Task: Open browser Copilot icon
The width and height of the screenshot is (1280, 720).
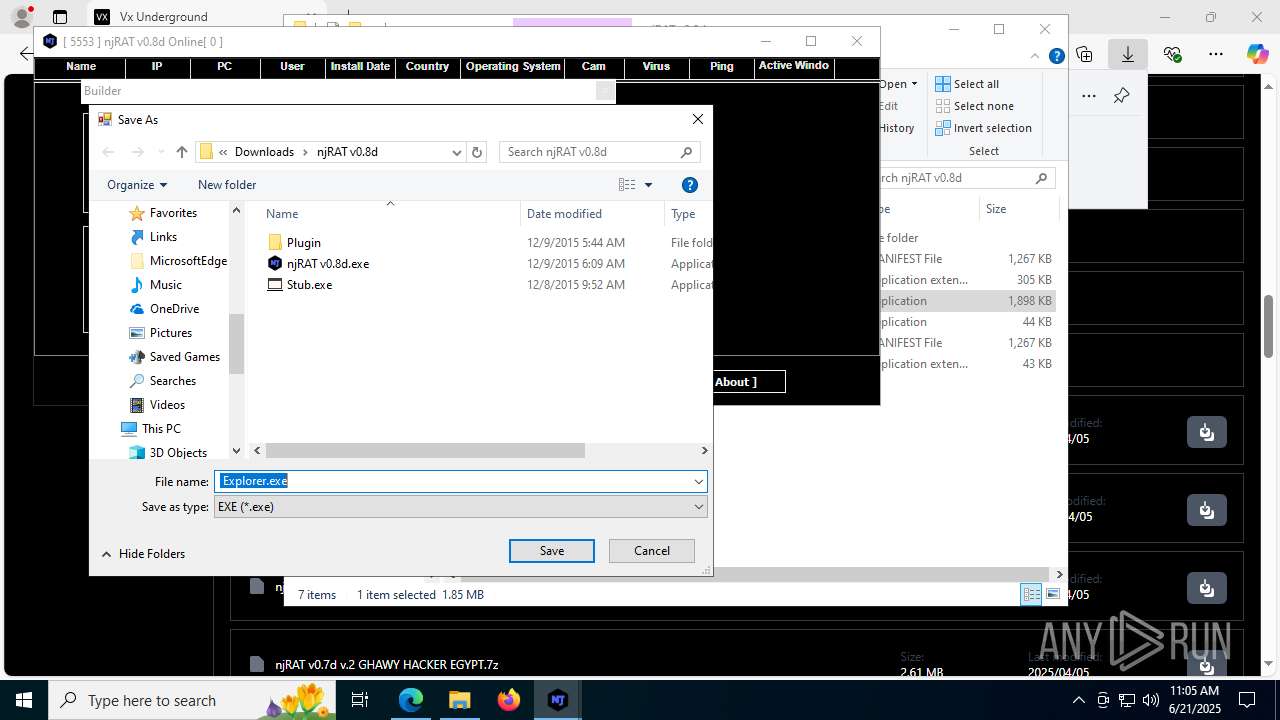Action: coord(1258,54)
